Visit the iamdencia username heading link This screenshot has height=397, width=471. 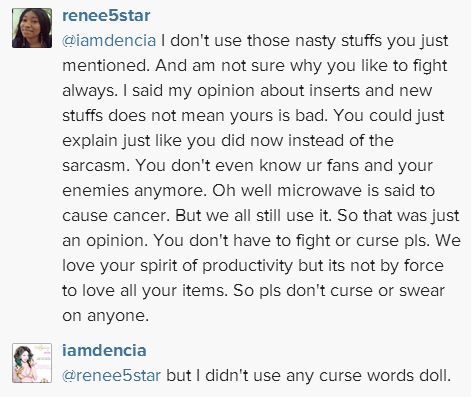104,350
